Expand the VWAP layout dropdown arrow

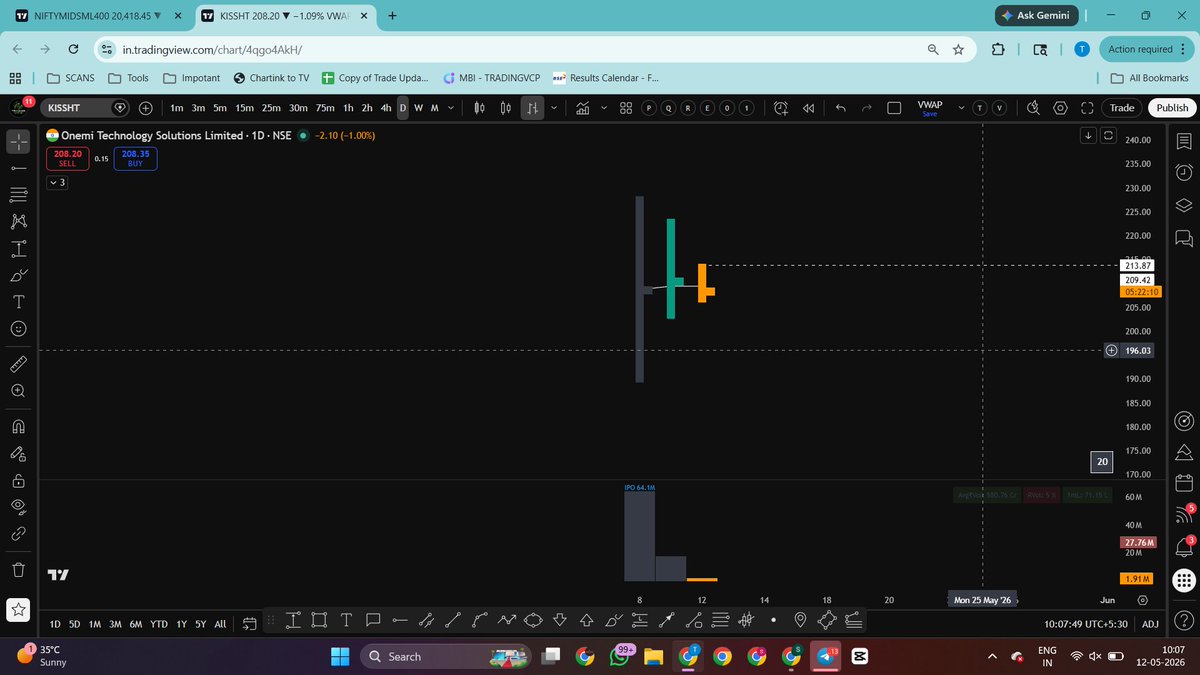pos(962,108)
